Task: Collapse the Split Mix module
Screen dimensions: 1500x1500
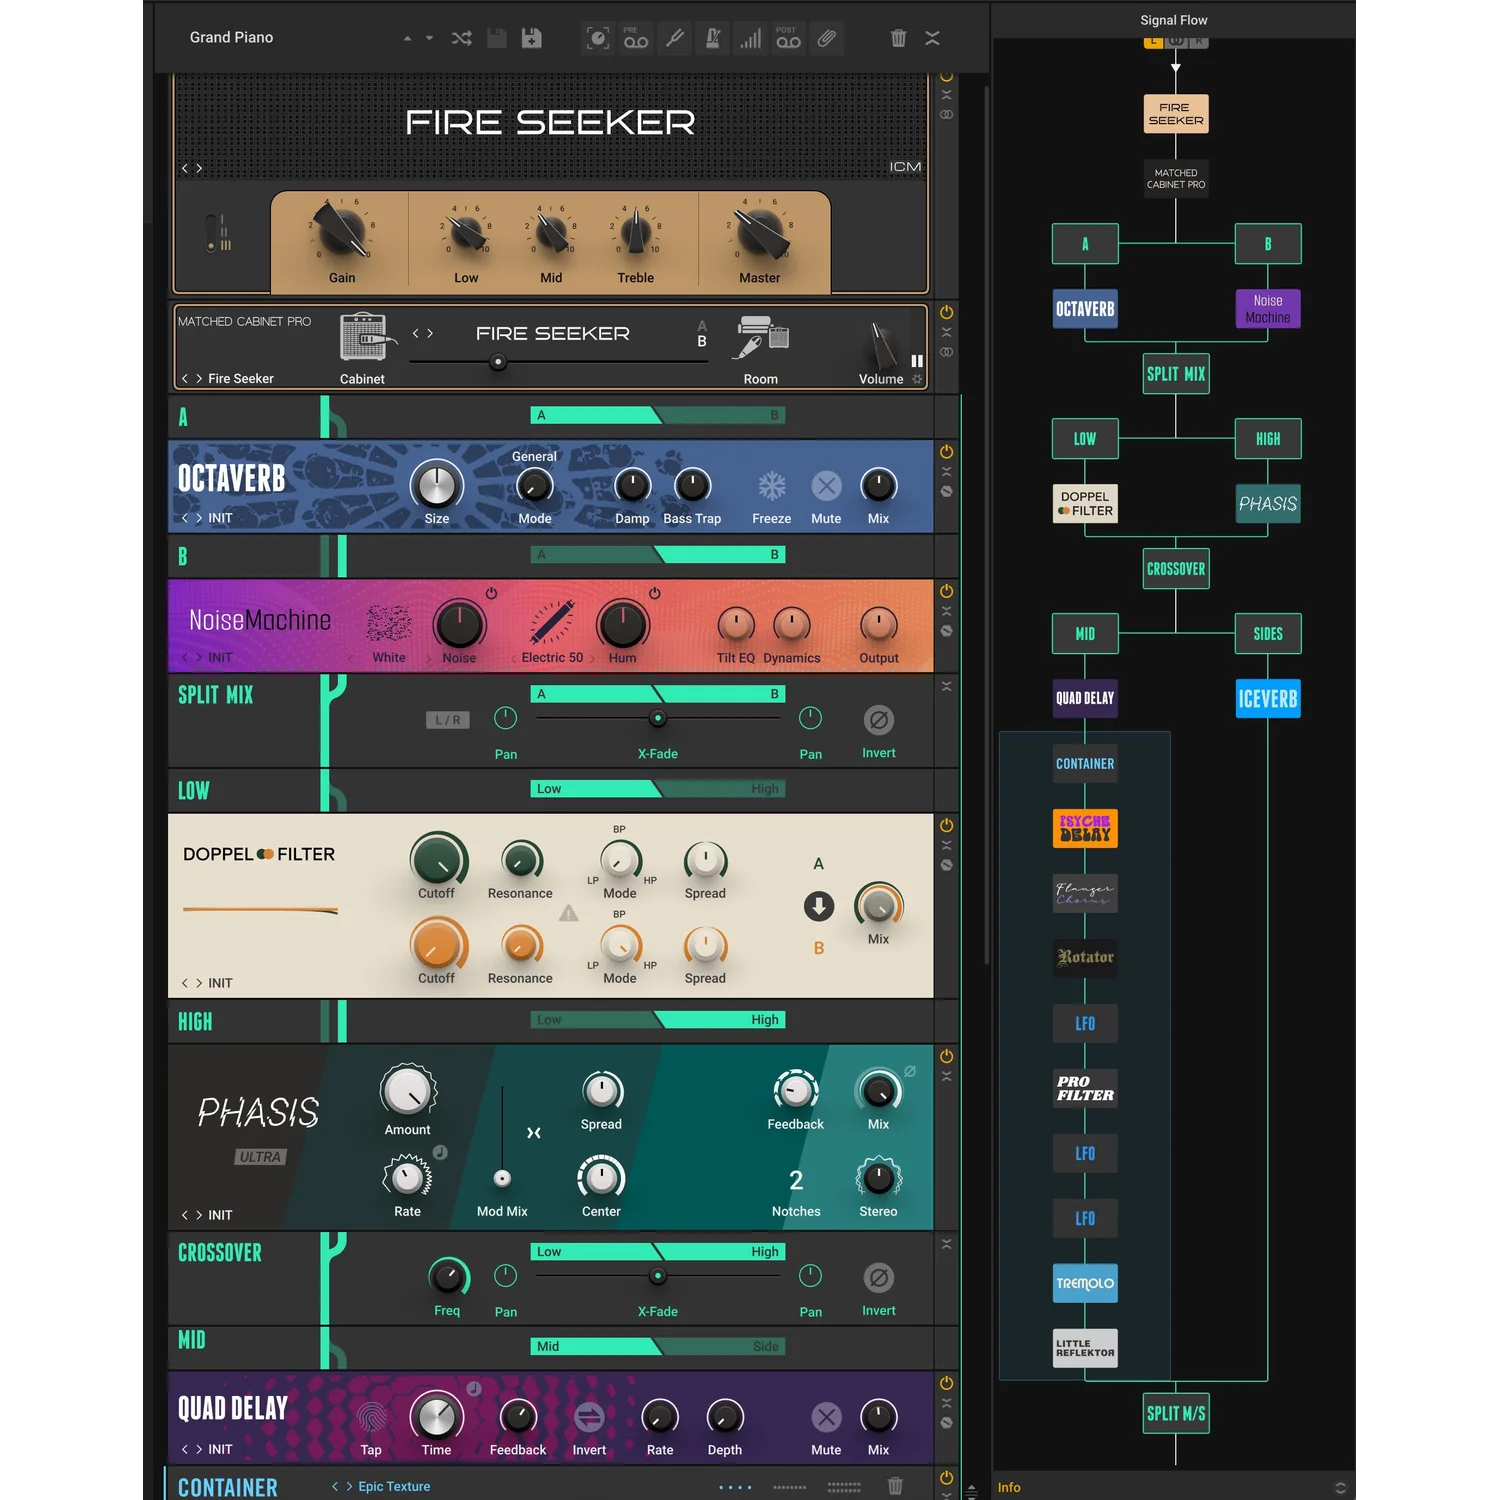Action: coord(946,686)
